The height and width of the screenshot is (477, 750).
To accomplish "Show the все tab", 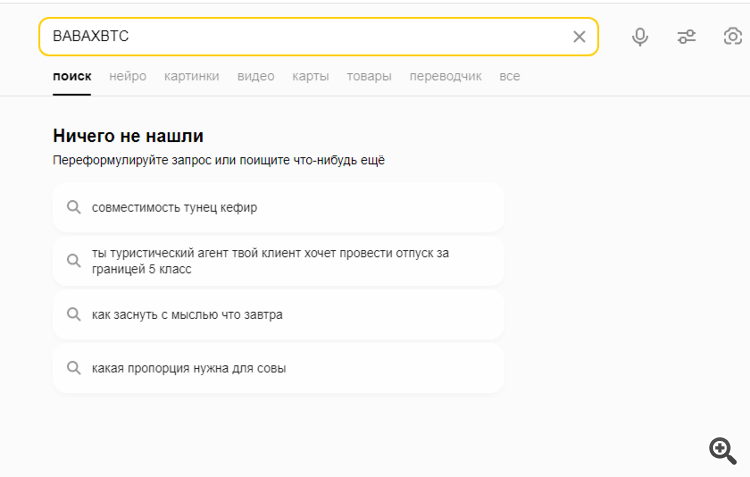I will (x=509, y=76).
